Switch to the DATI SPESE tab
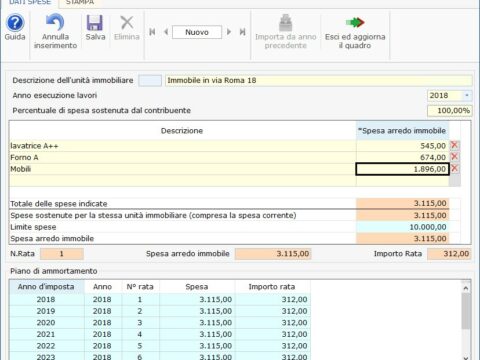The width and height of the screenshot is (480, 360). tap(30, 3)
